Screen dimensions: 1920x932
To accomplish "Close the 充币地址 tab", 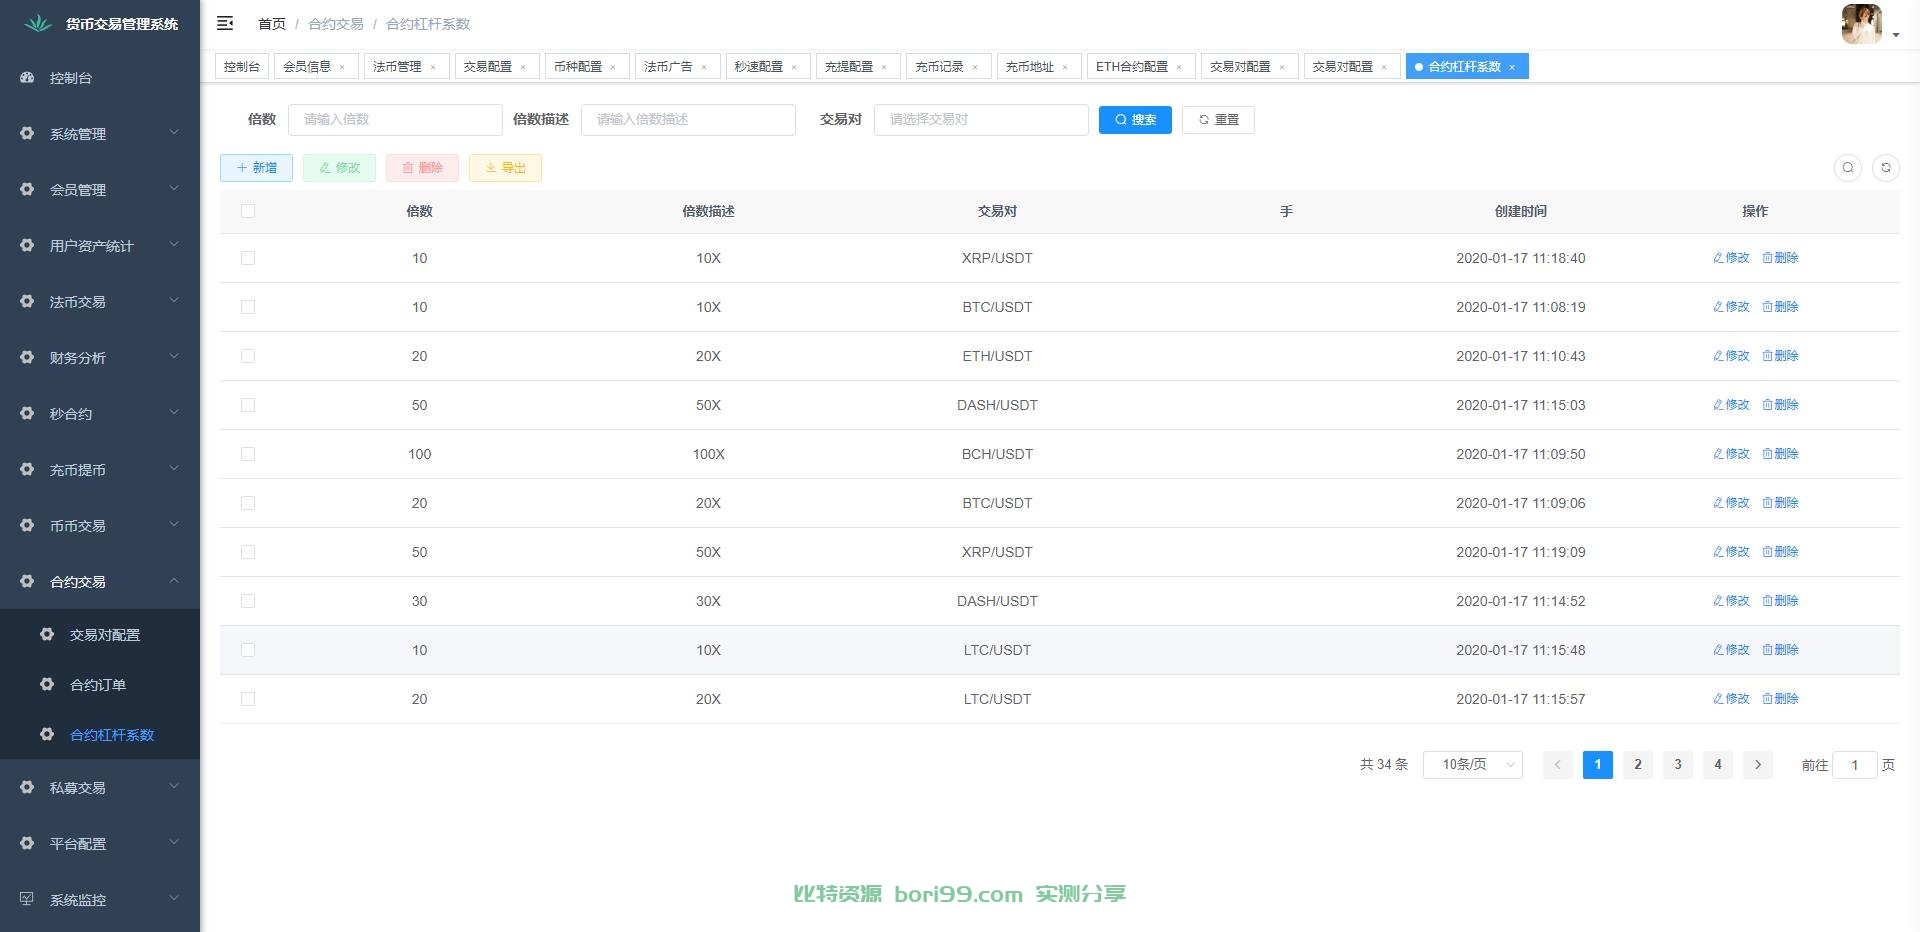I will coord(1065,67).
